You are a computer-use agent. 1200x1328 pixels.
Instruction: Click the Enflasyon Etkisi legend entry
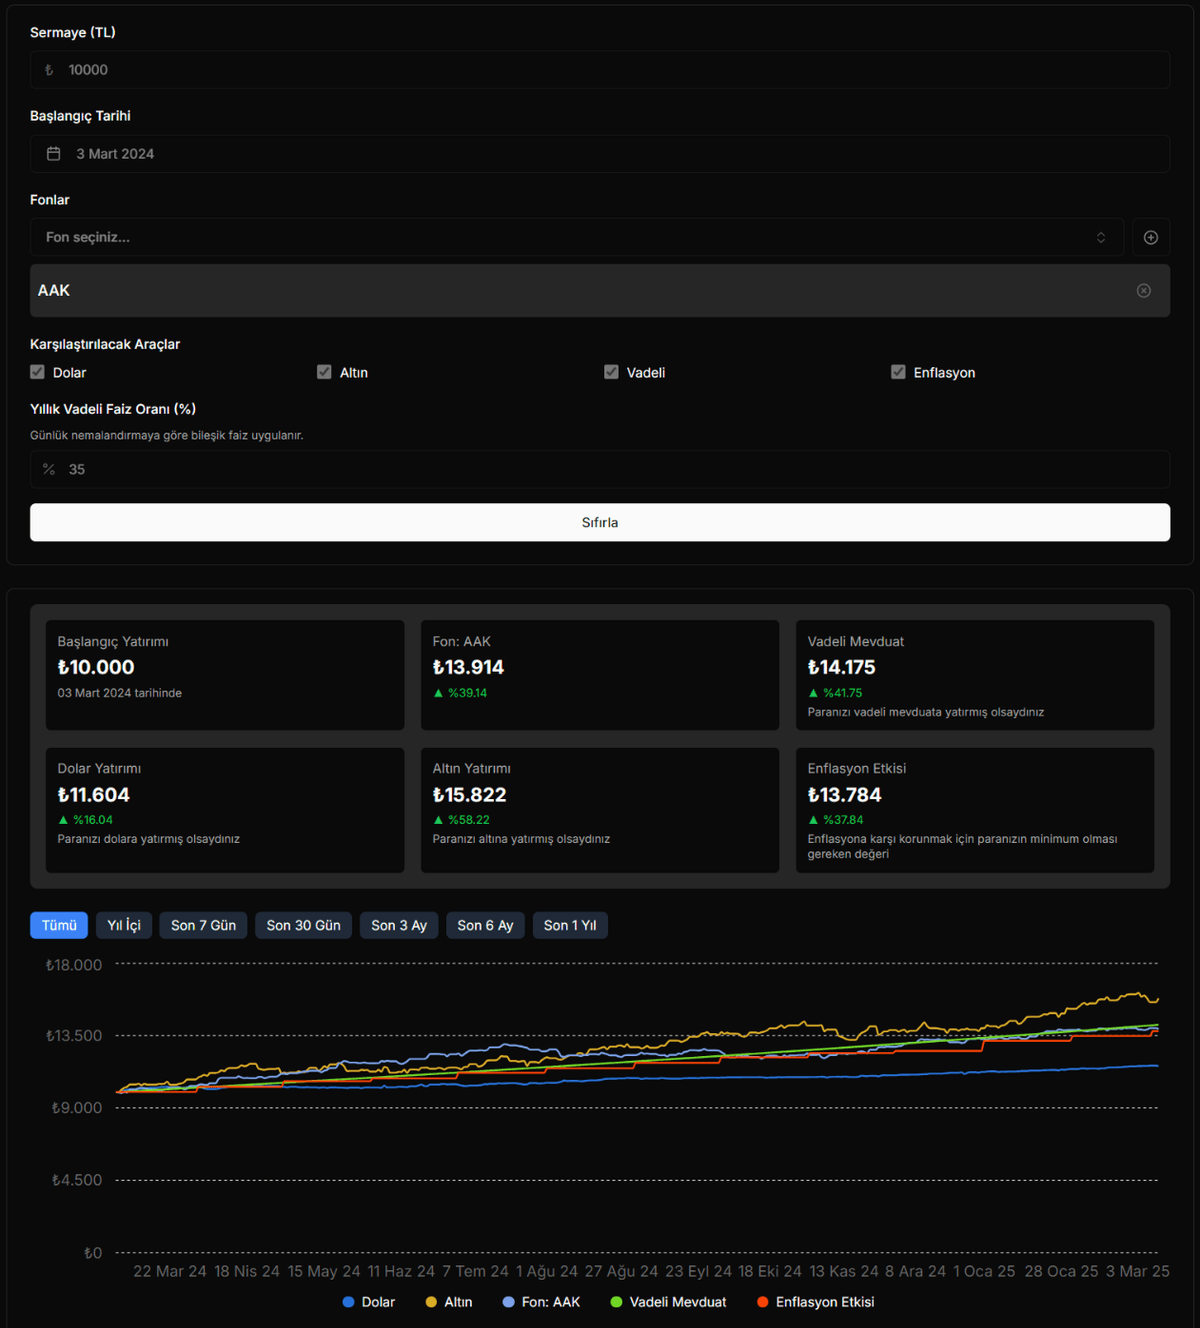click(815, 1302)
